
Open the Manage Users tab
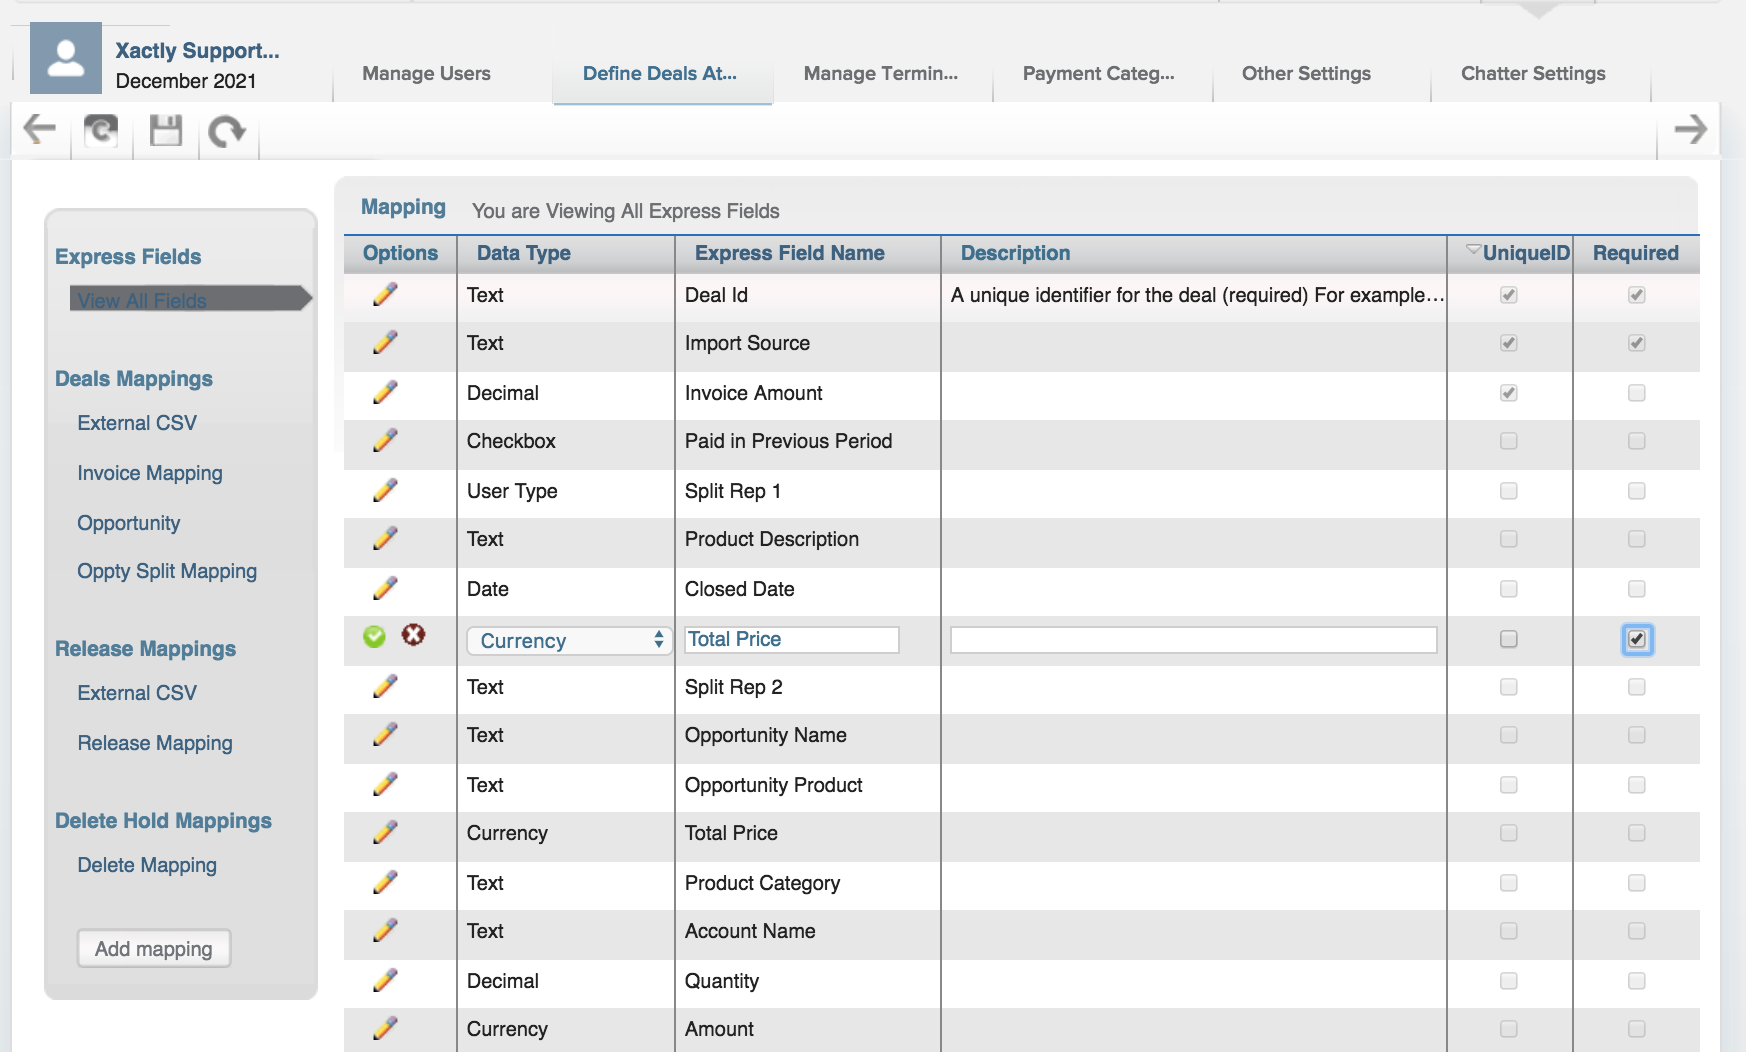[427, 73]
